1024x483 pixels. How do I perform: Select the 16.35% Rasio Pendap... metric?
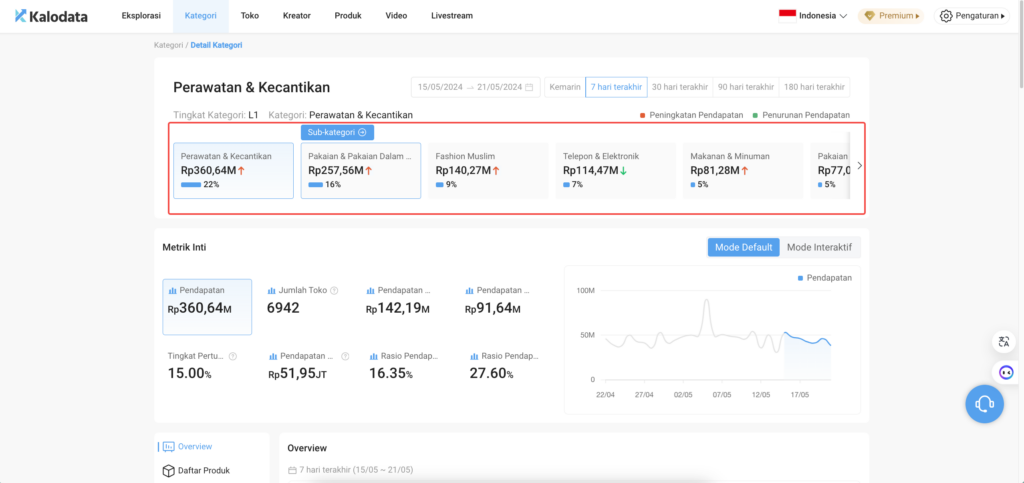click(x=406, y=366)
